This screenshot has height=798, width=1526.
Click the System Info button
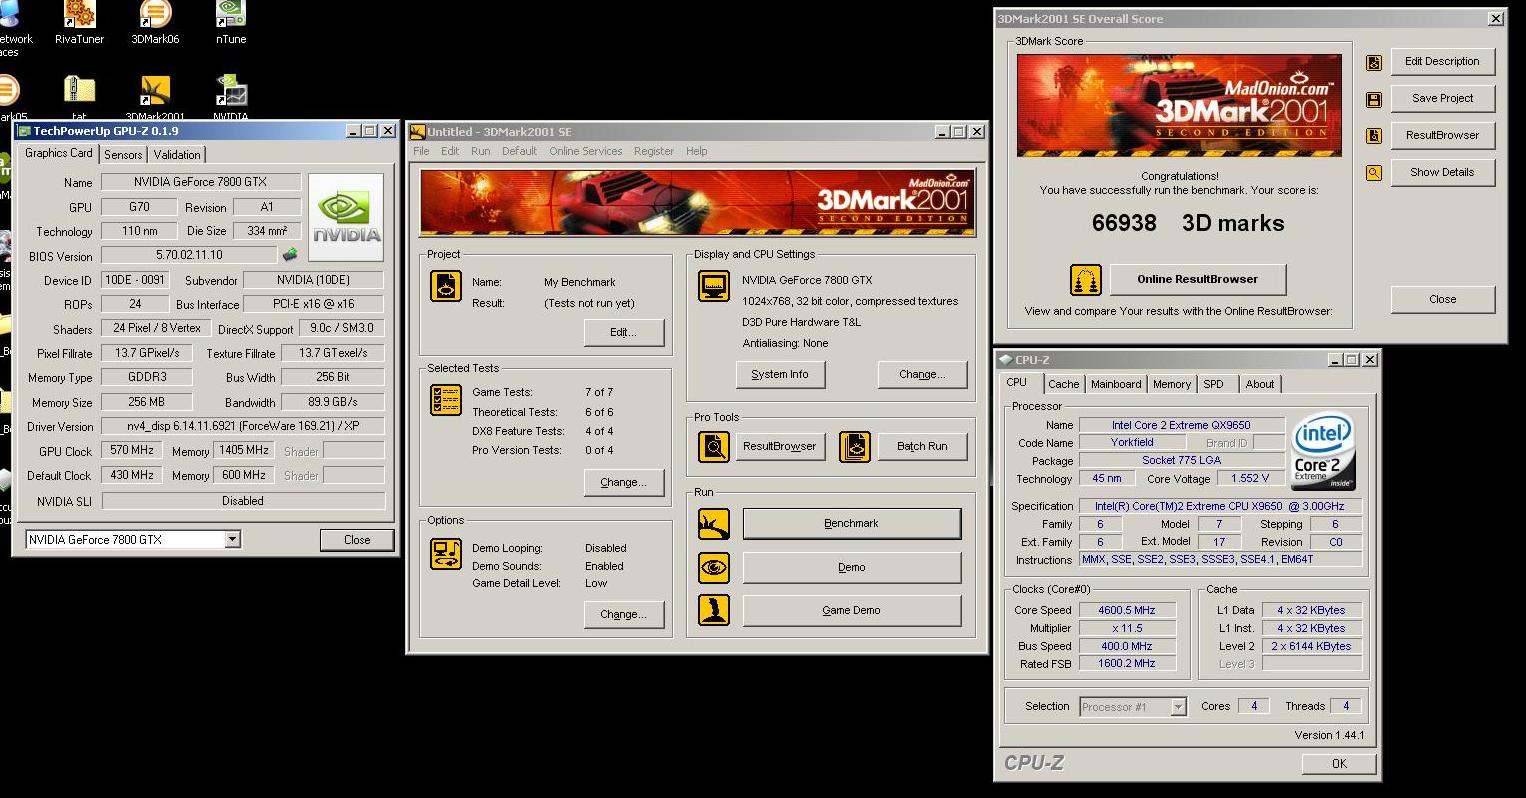click(779, 374)
